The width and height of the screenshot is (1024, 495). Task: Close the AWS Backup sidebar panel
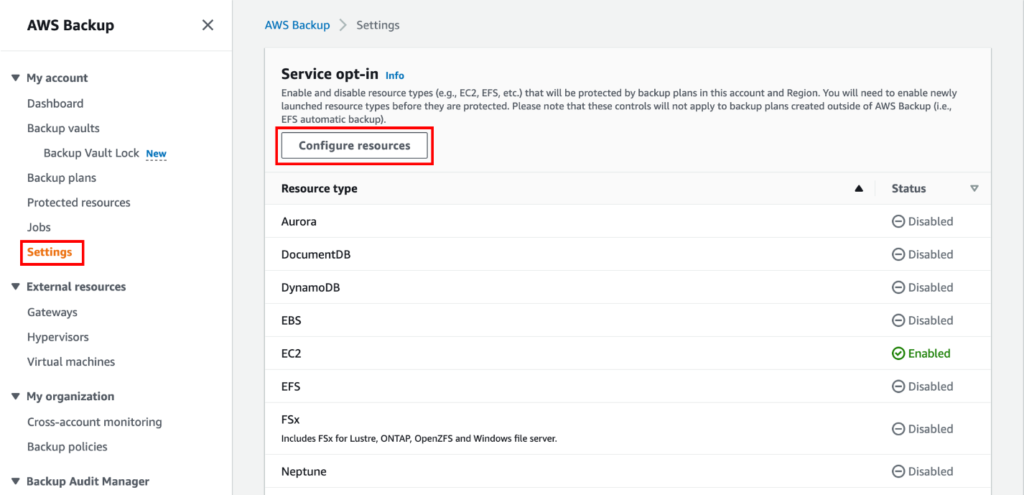click(x=208, y=25)
